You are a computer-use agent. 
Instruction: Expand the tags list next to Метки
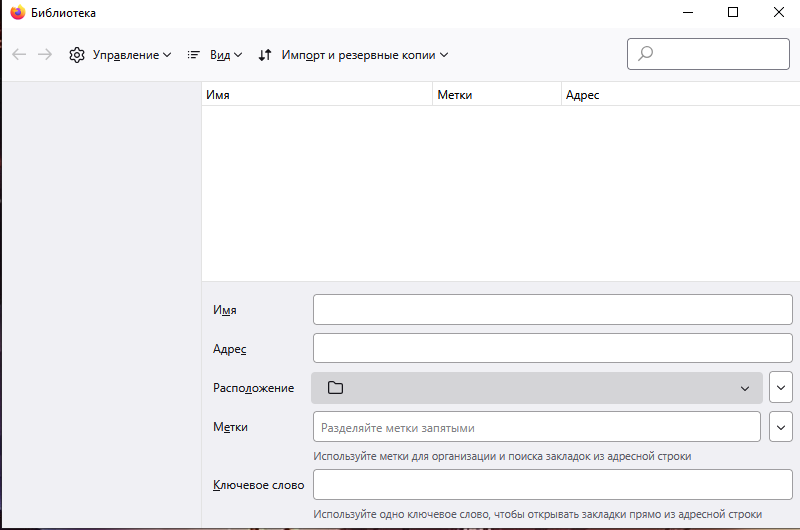point(781,427)
